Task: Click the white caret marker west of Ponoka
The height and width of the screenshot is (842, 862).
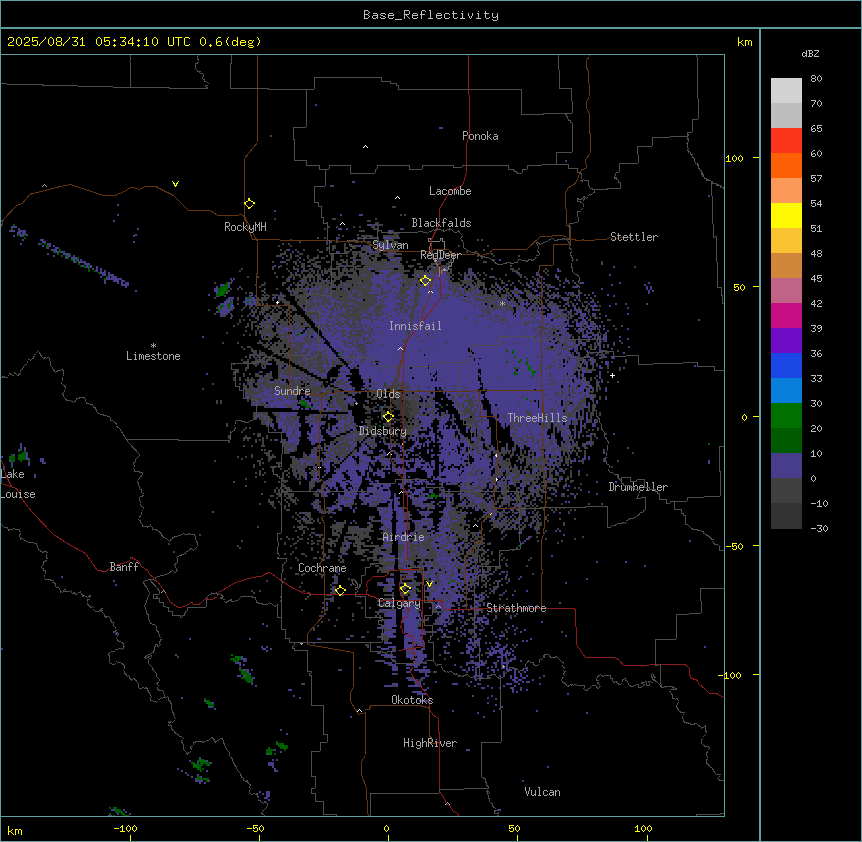Action: pos(366,147)
